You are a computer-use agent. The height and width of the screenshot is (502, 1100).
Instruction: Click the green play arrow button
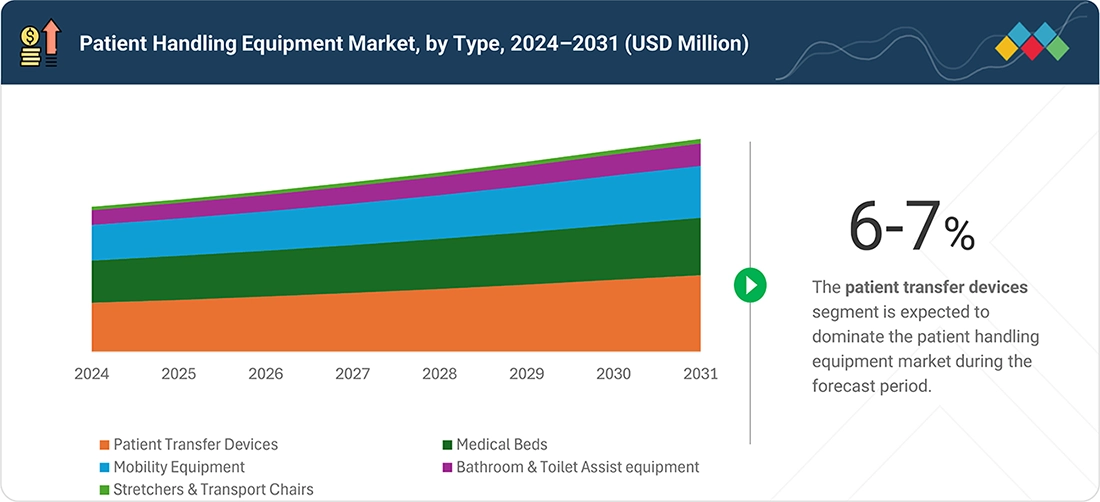click(750, 285)
